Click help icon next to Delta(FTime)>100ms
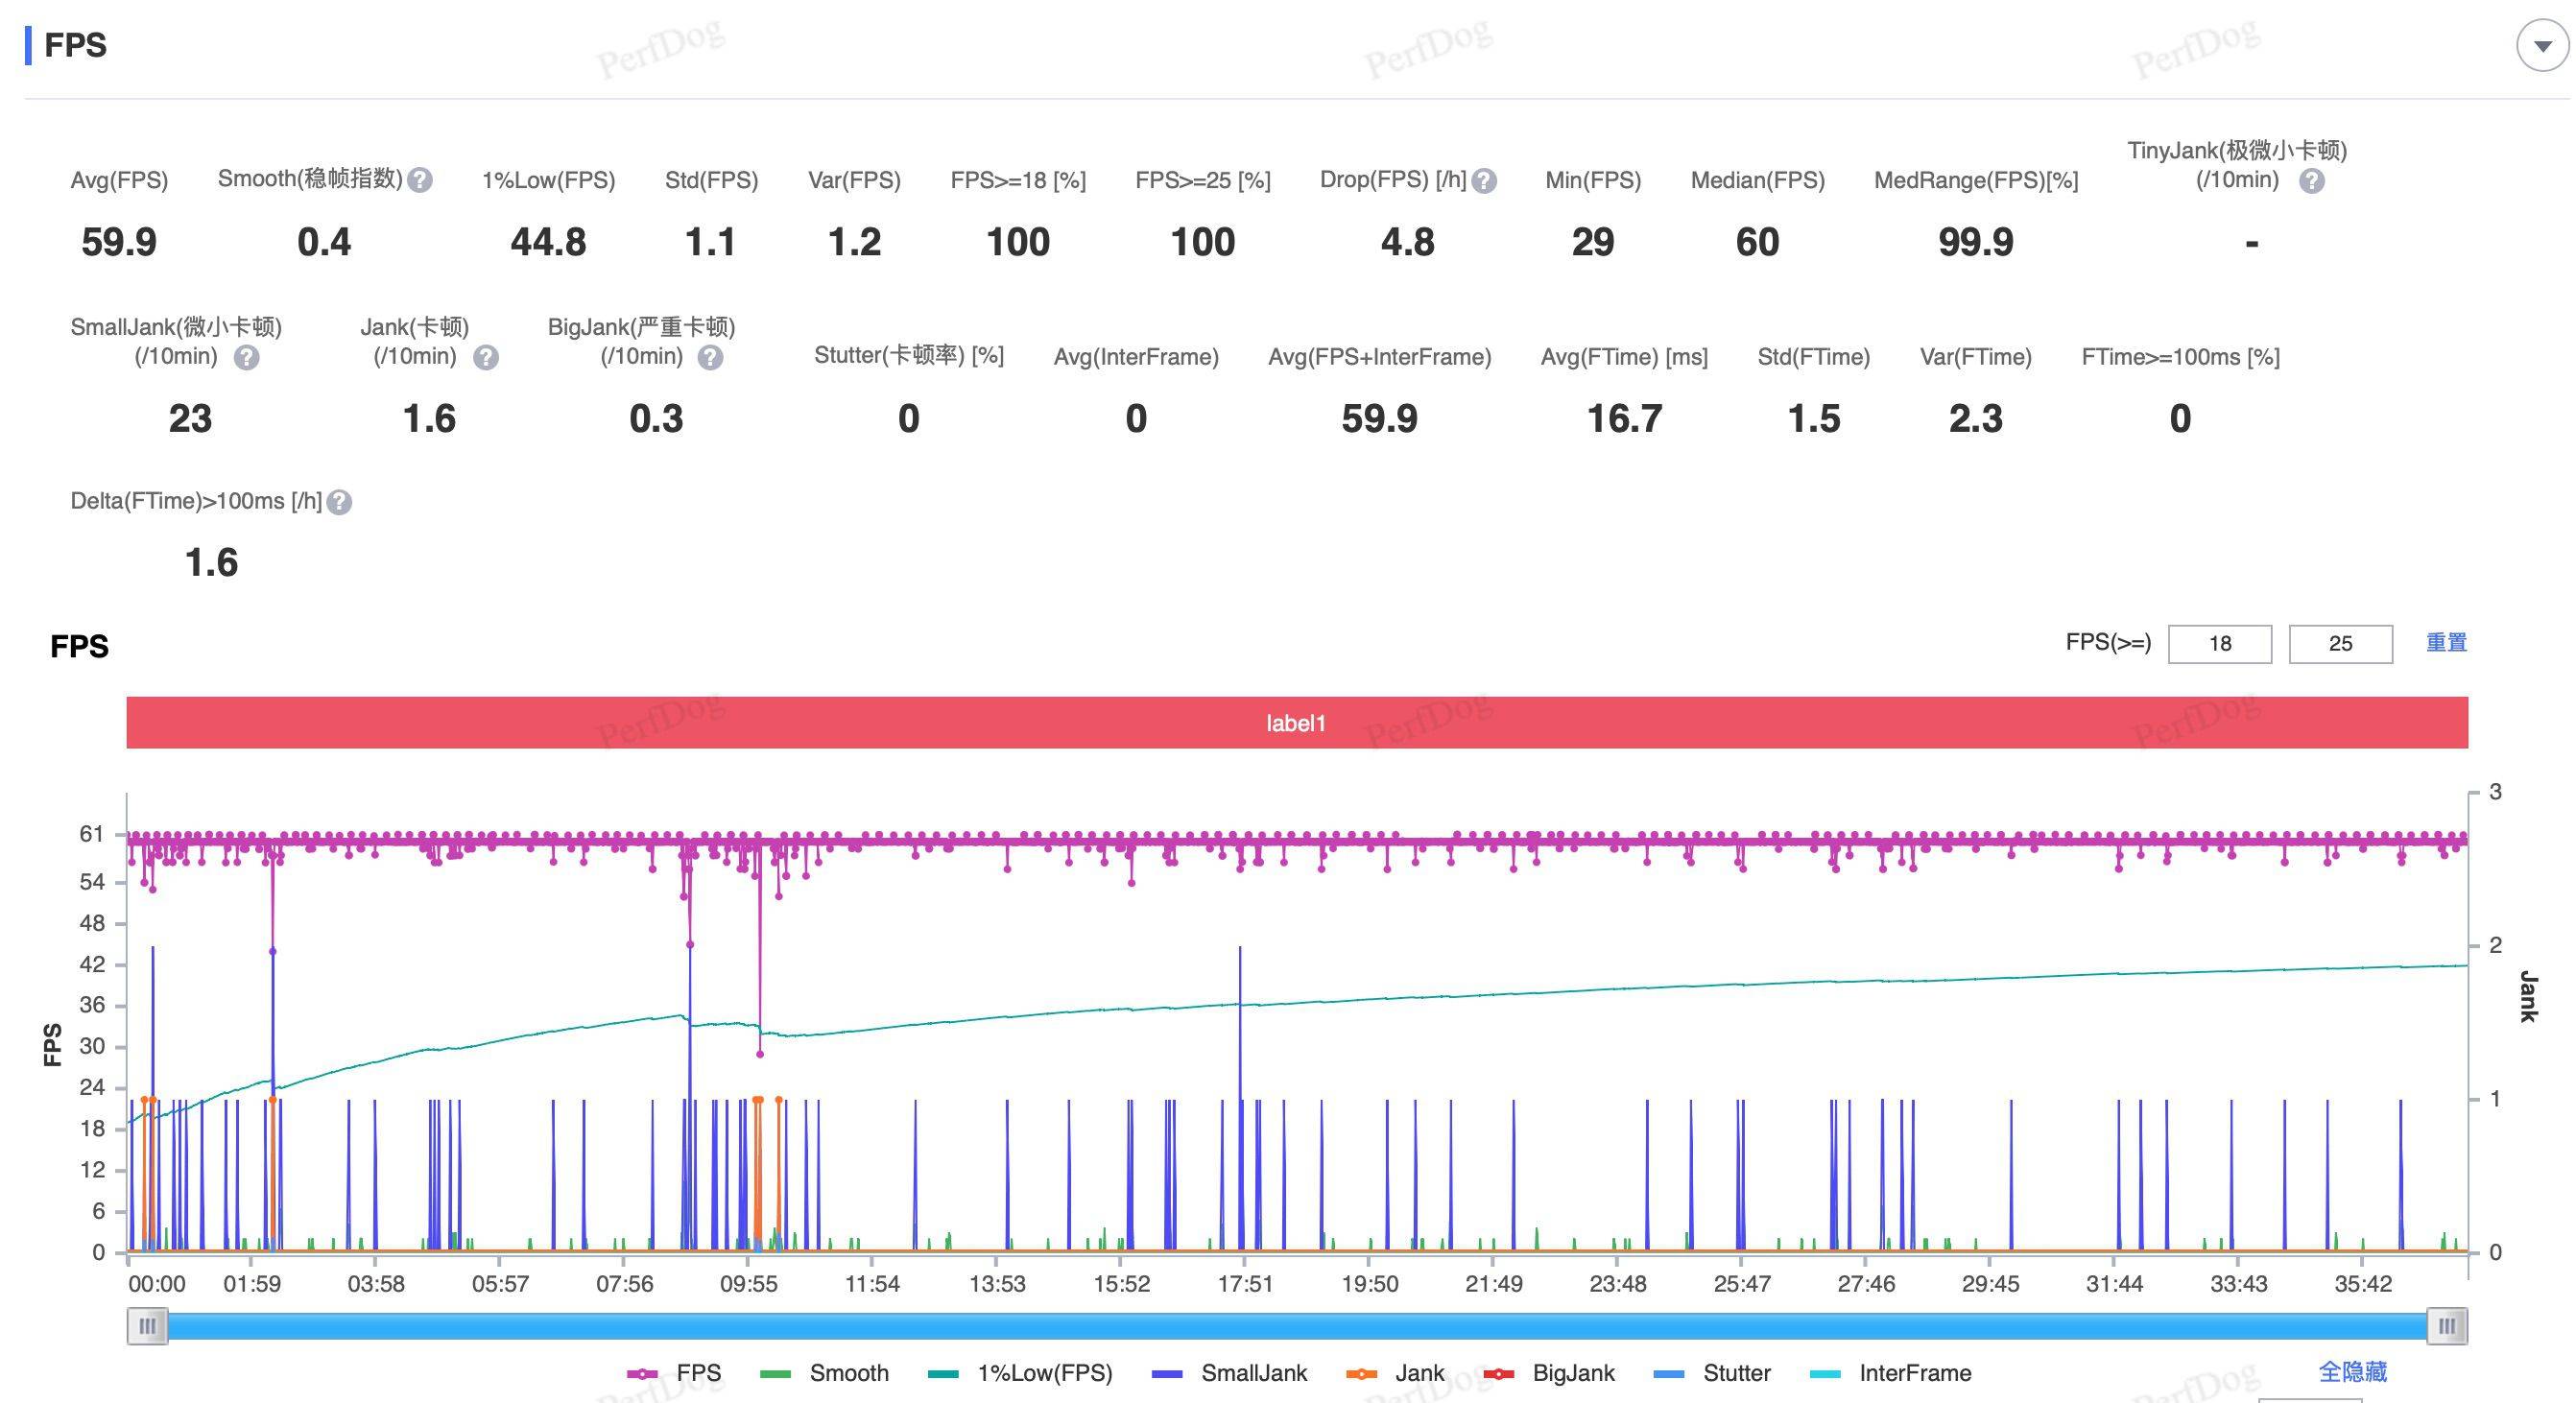 339,502
